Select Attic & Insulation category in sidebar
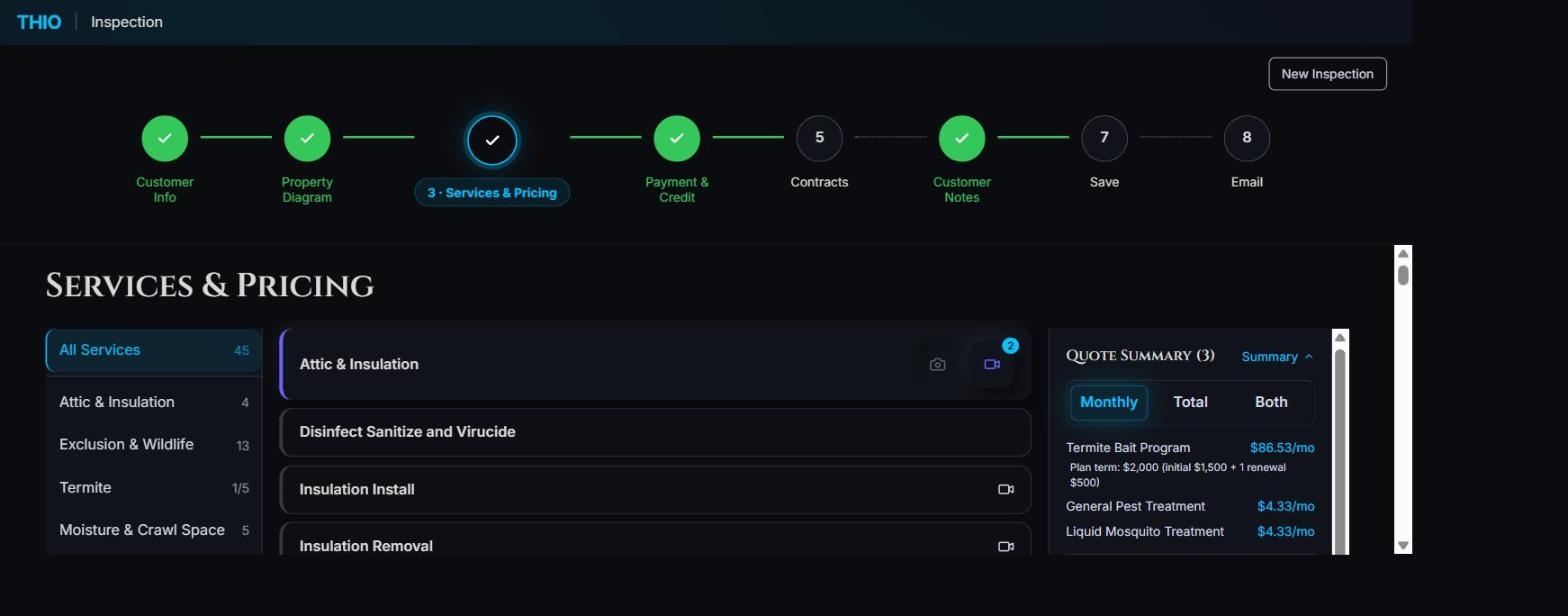 click(x=154, y=402)
